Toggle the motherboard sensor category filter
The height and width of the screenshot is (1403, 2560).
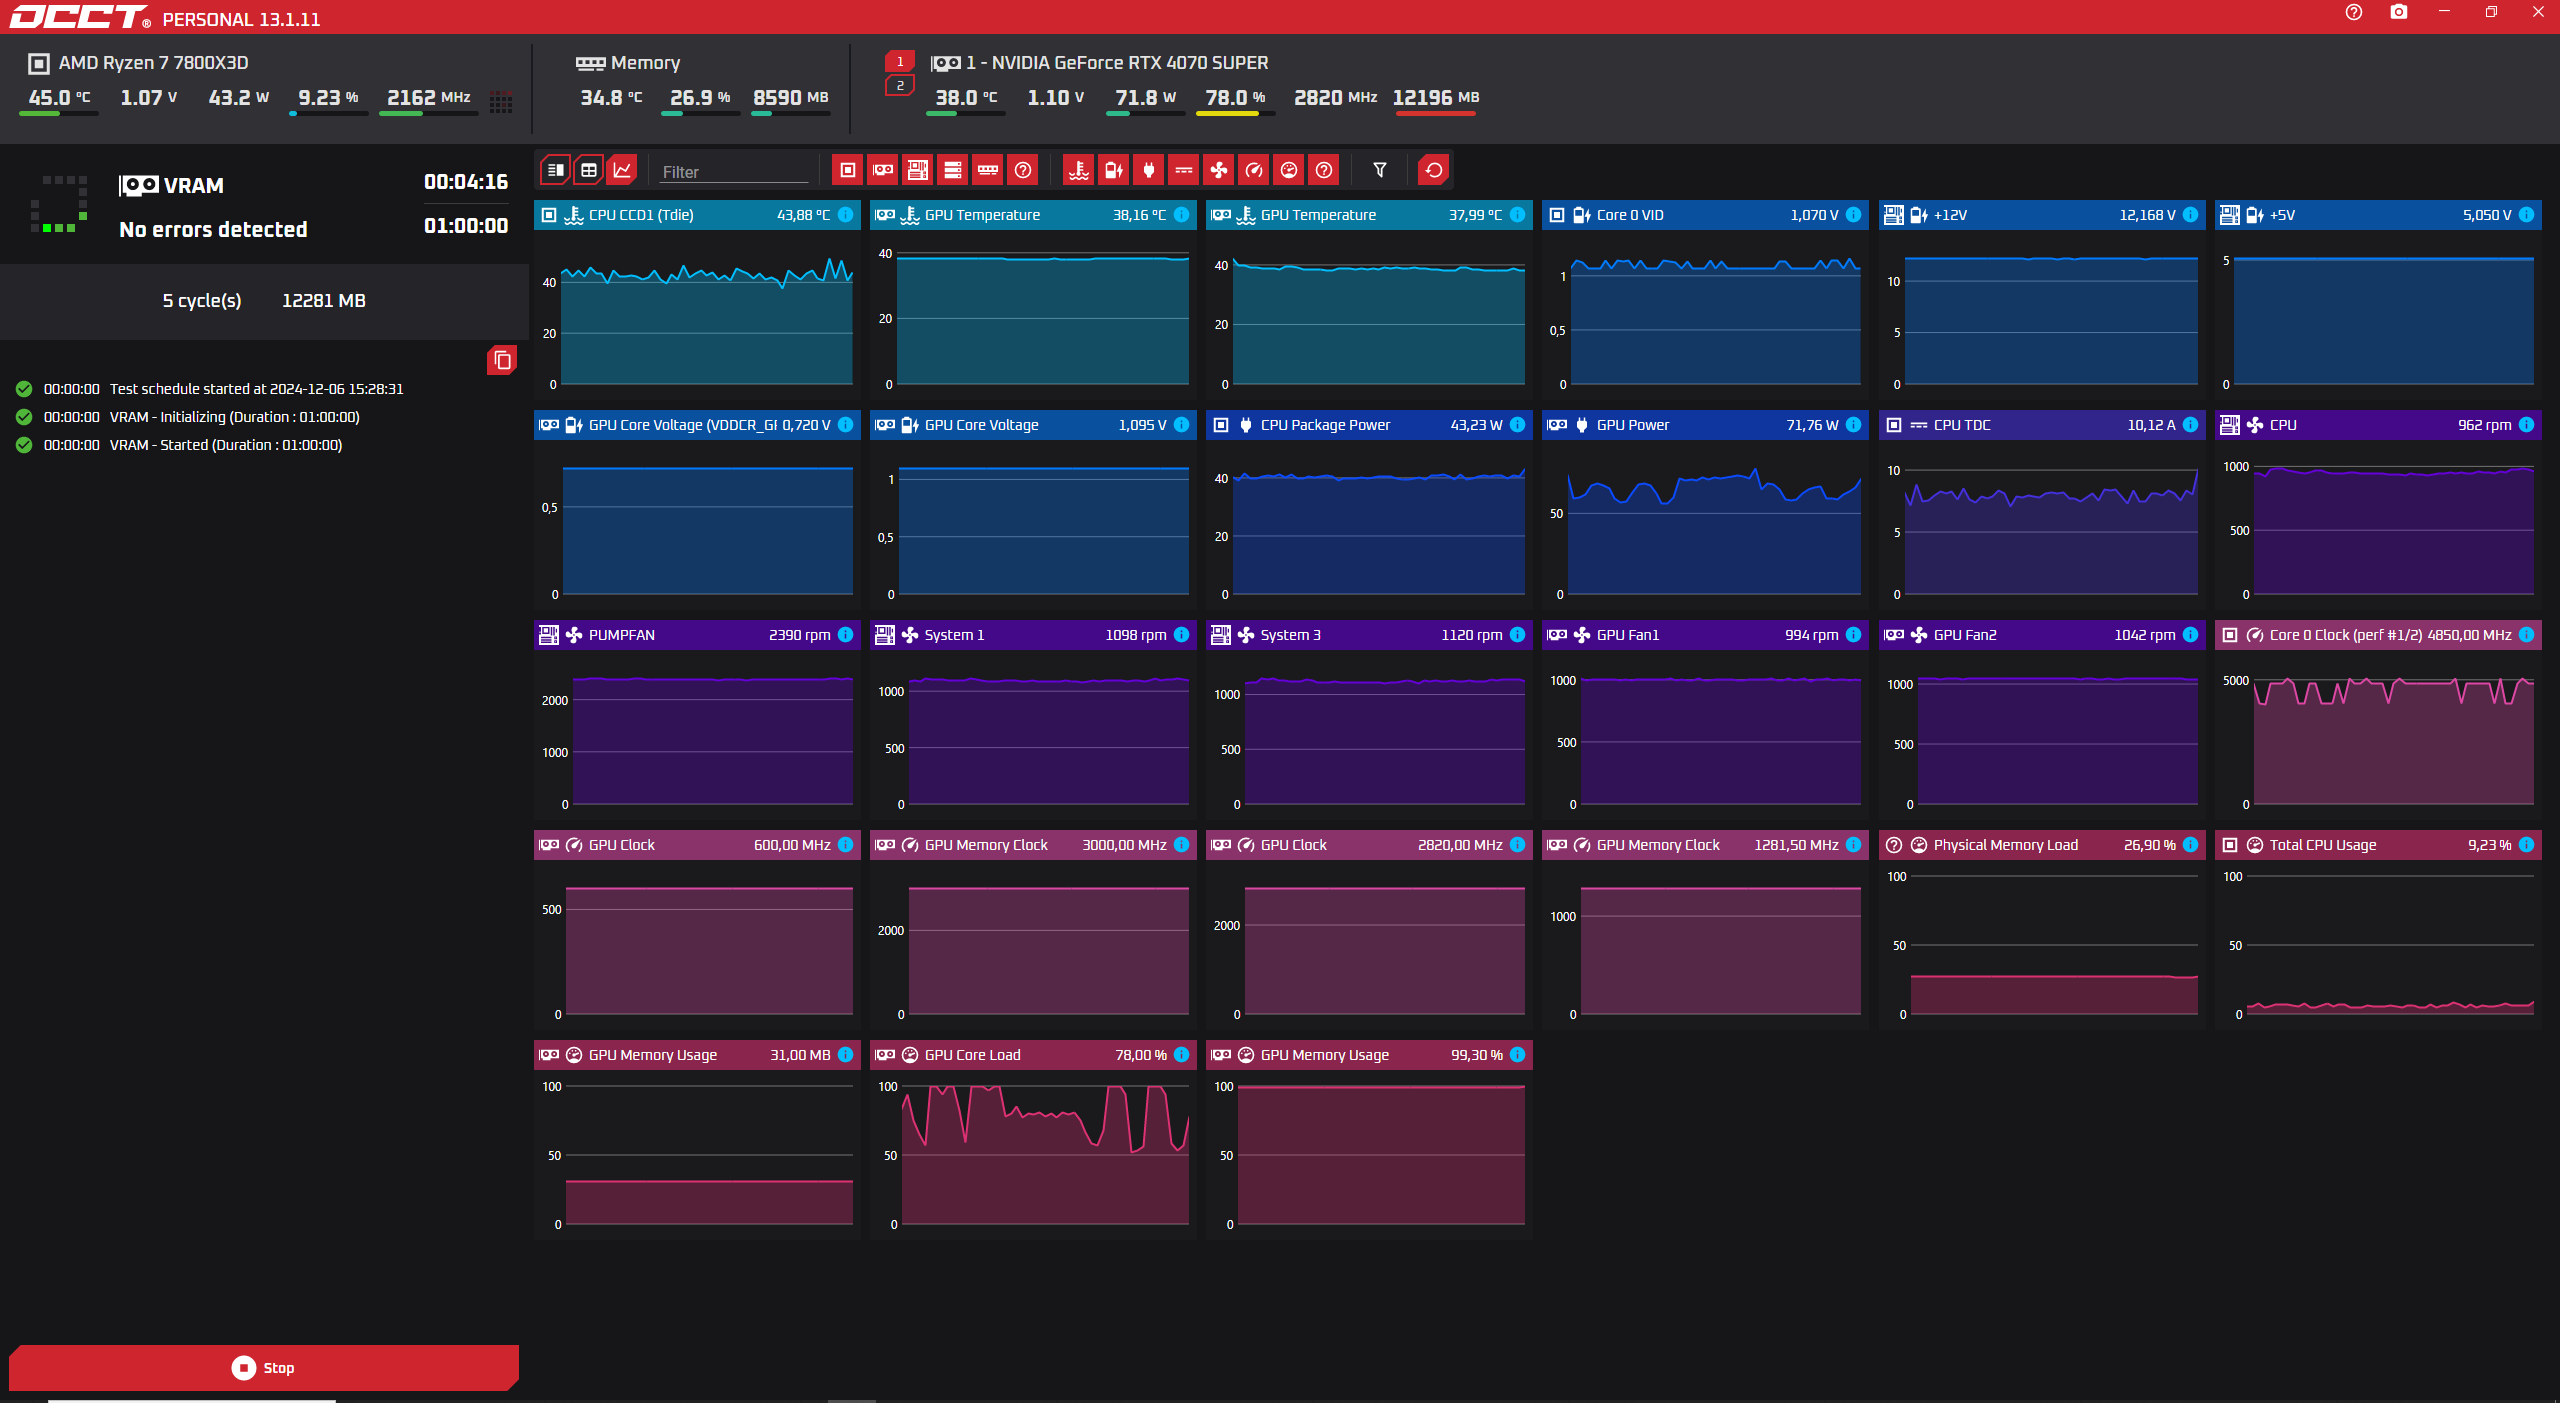click(917, 170)
